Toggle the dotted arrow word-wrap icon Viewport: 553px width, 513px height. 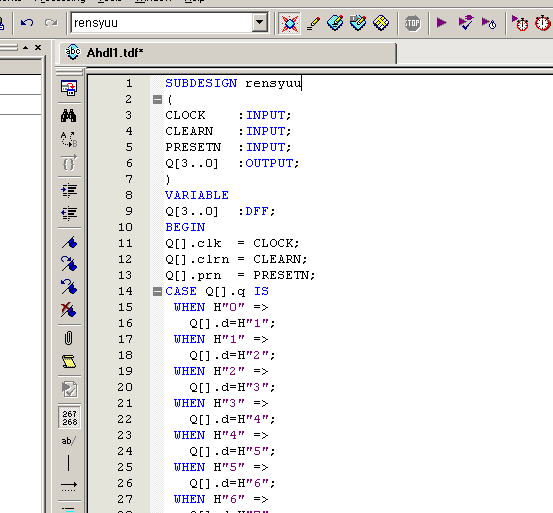pyautogui.click(x=69, y=486)
